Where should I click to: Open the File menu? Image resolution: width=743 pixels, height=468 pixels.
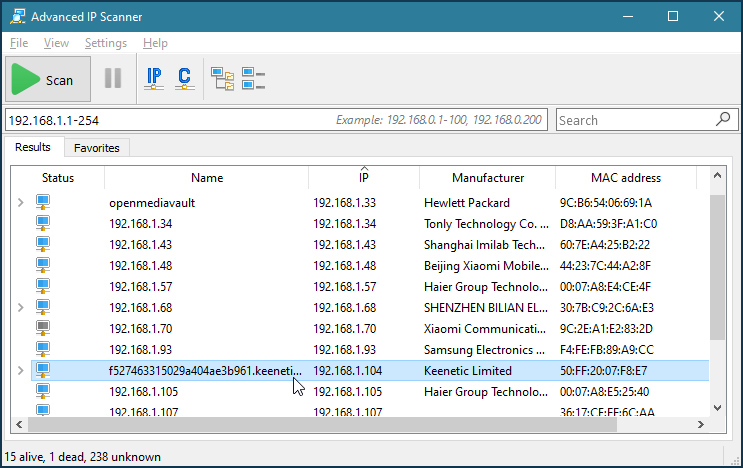19,43
